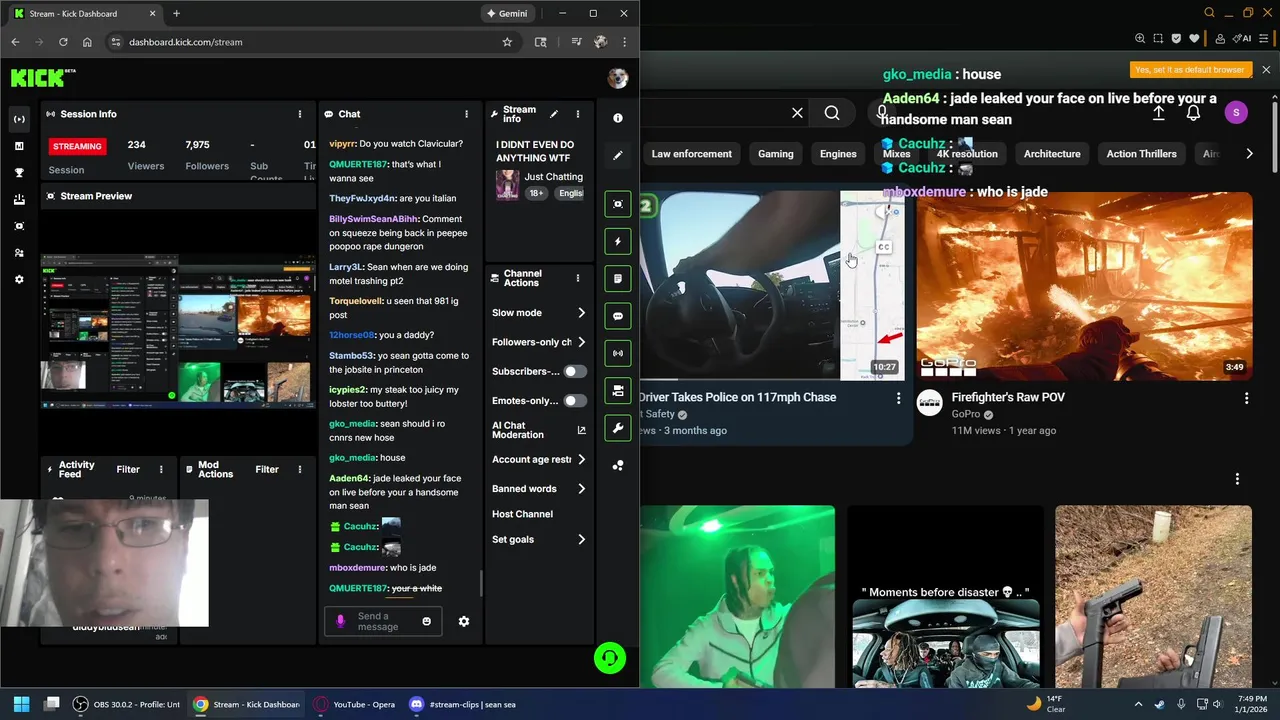Select the Architecture chip on YouTube
This screenshot has height=720, width=1280.
click(x=1052, y=154)
